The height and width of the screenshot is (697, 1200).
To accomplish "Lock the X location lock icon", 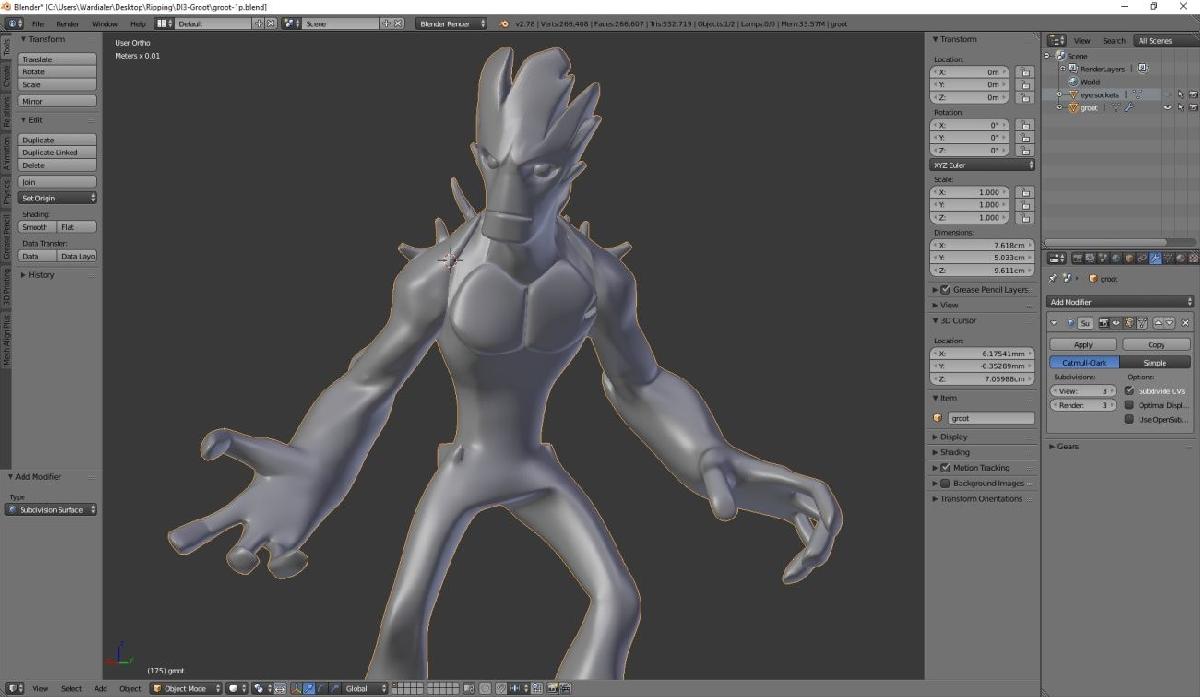I will click(1024, 72).
